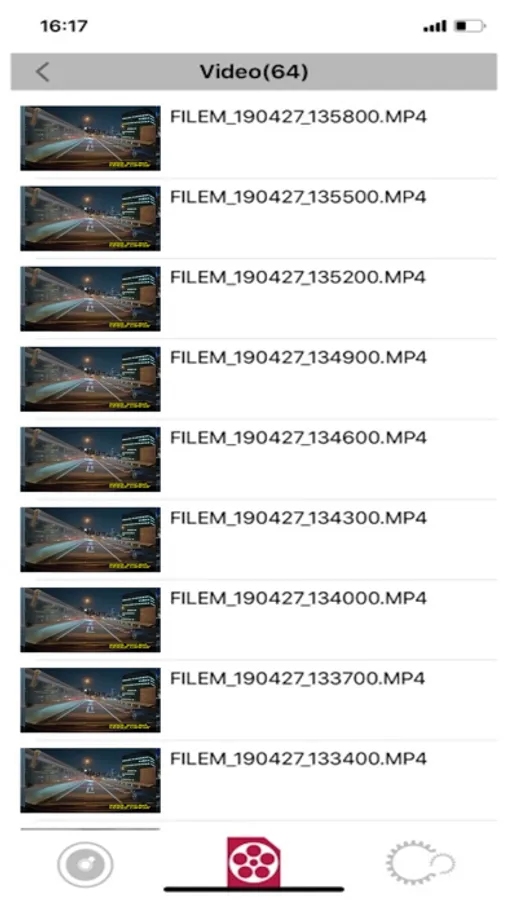This screenshot has height=900, width=507.
Task: Open thumbnail of FILEM_190427_135800.MP4
Action: tap(90, 138)
